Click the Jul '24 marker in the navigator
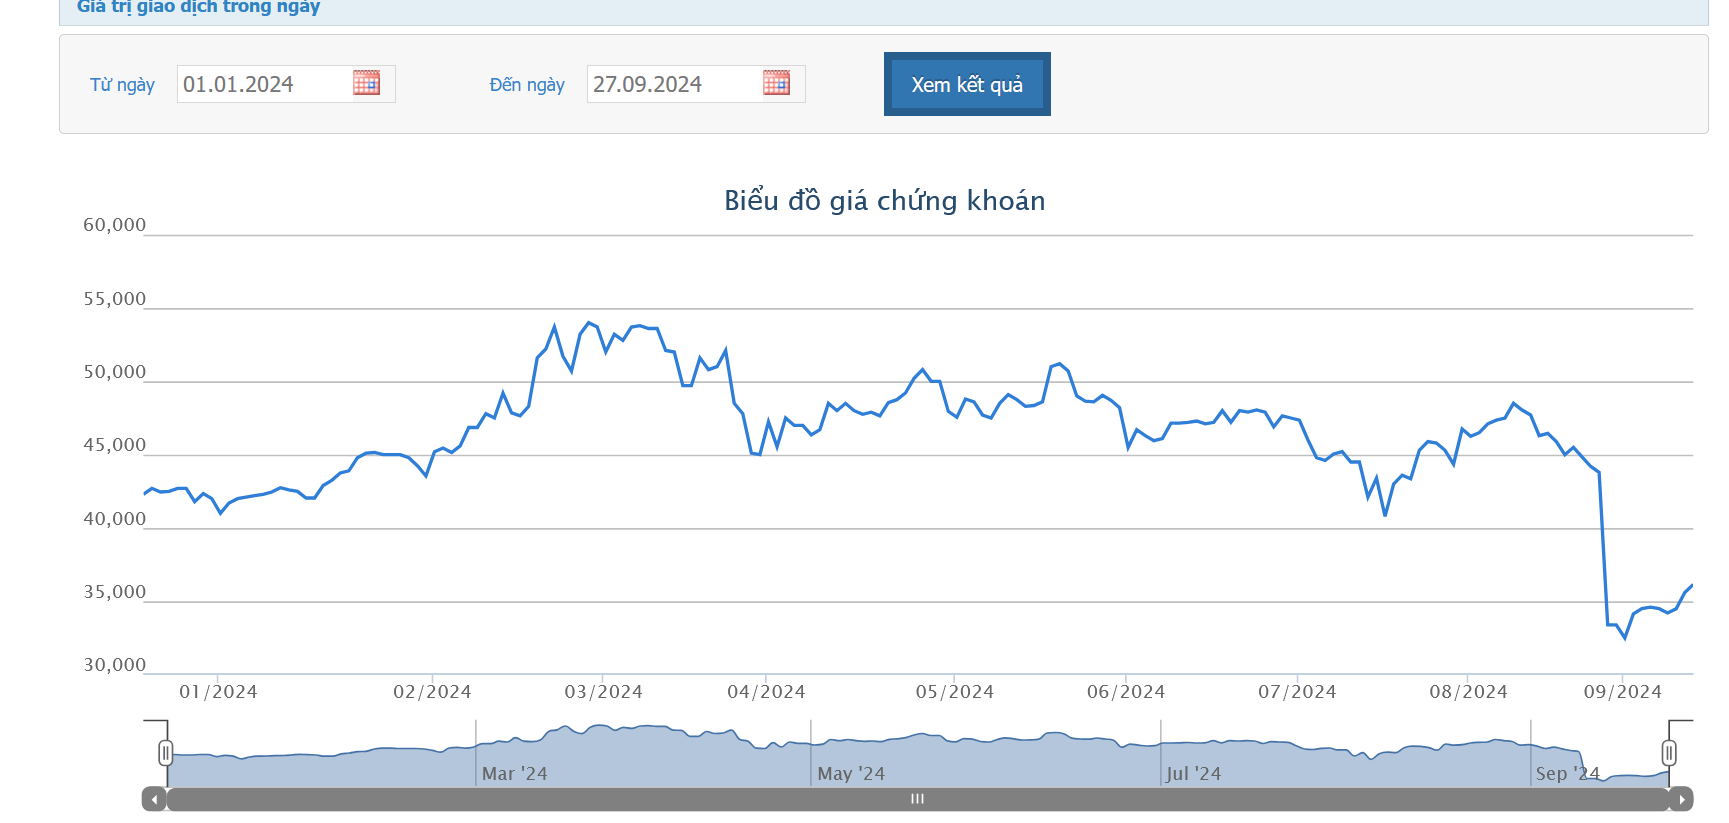This screenshot has width=1729, height=823. (x=1193, y=774)
